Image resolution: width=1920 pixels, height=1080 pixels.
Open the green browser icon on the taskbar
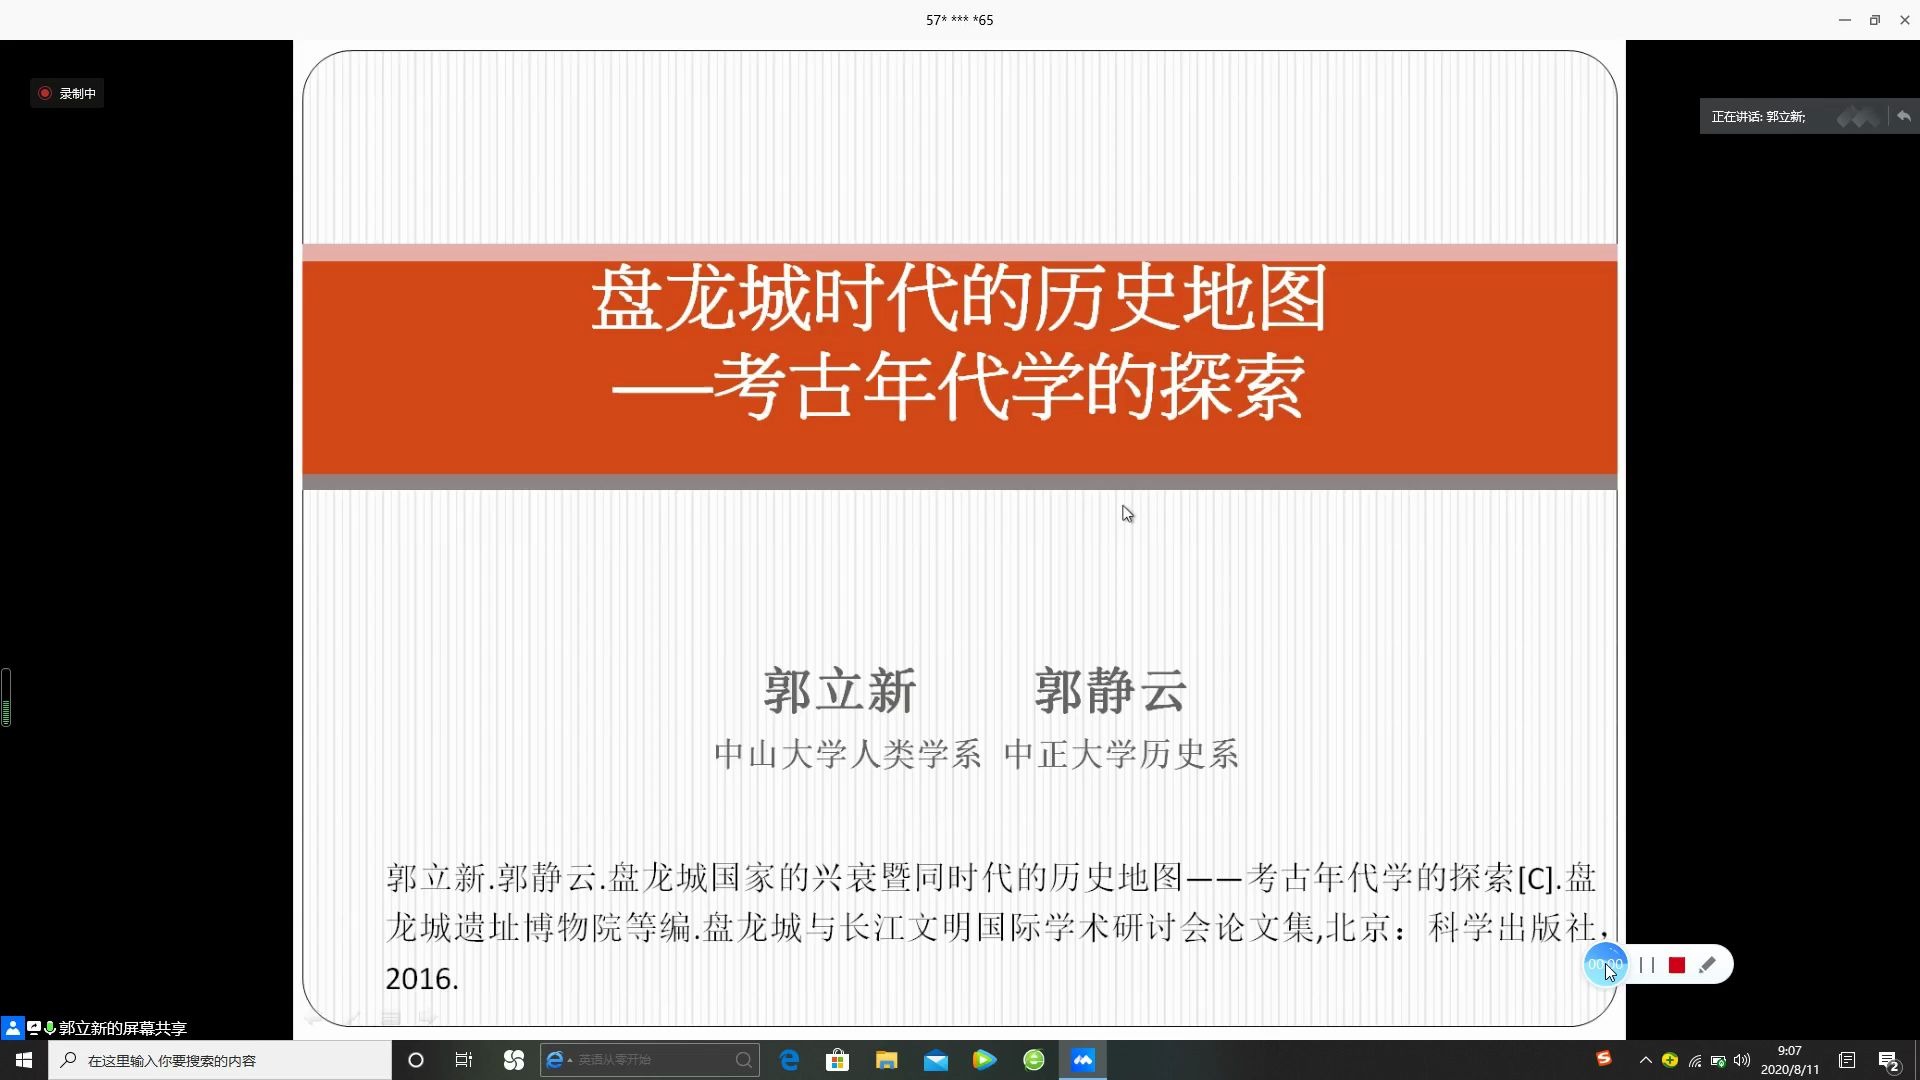1034,1060
